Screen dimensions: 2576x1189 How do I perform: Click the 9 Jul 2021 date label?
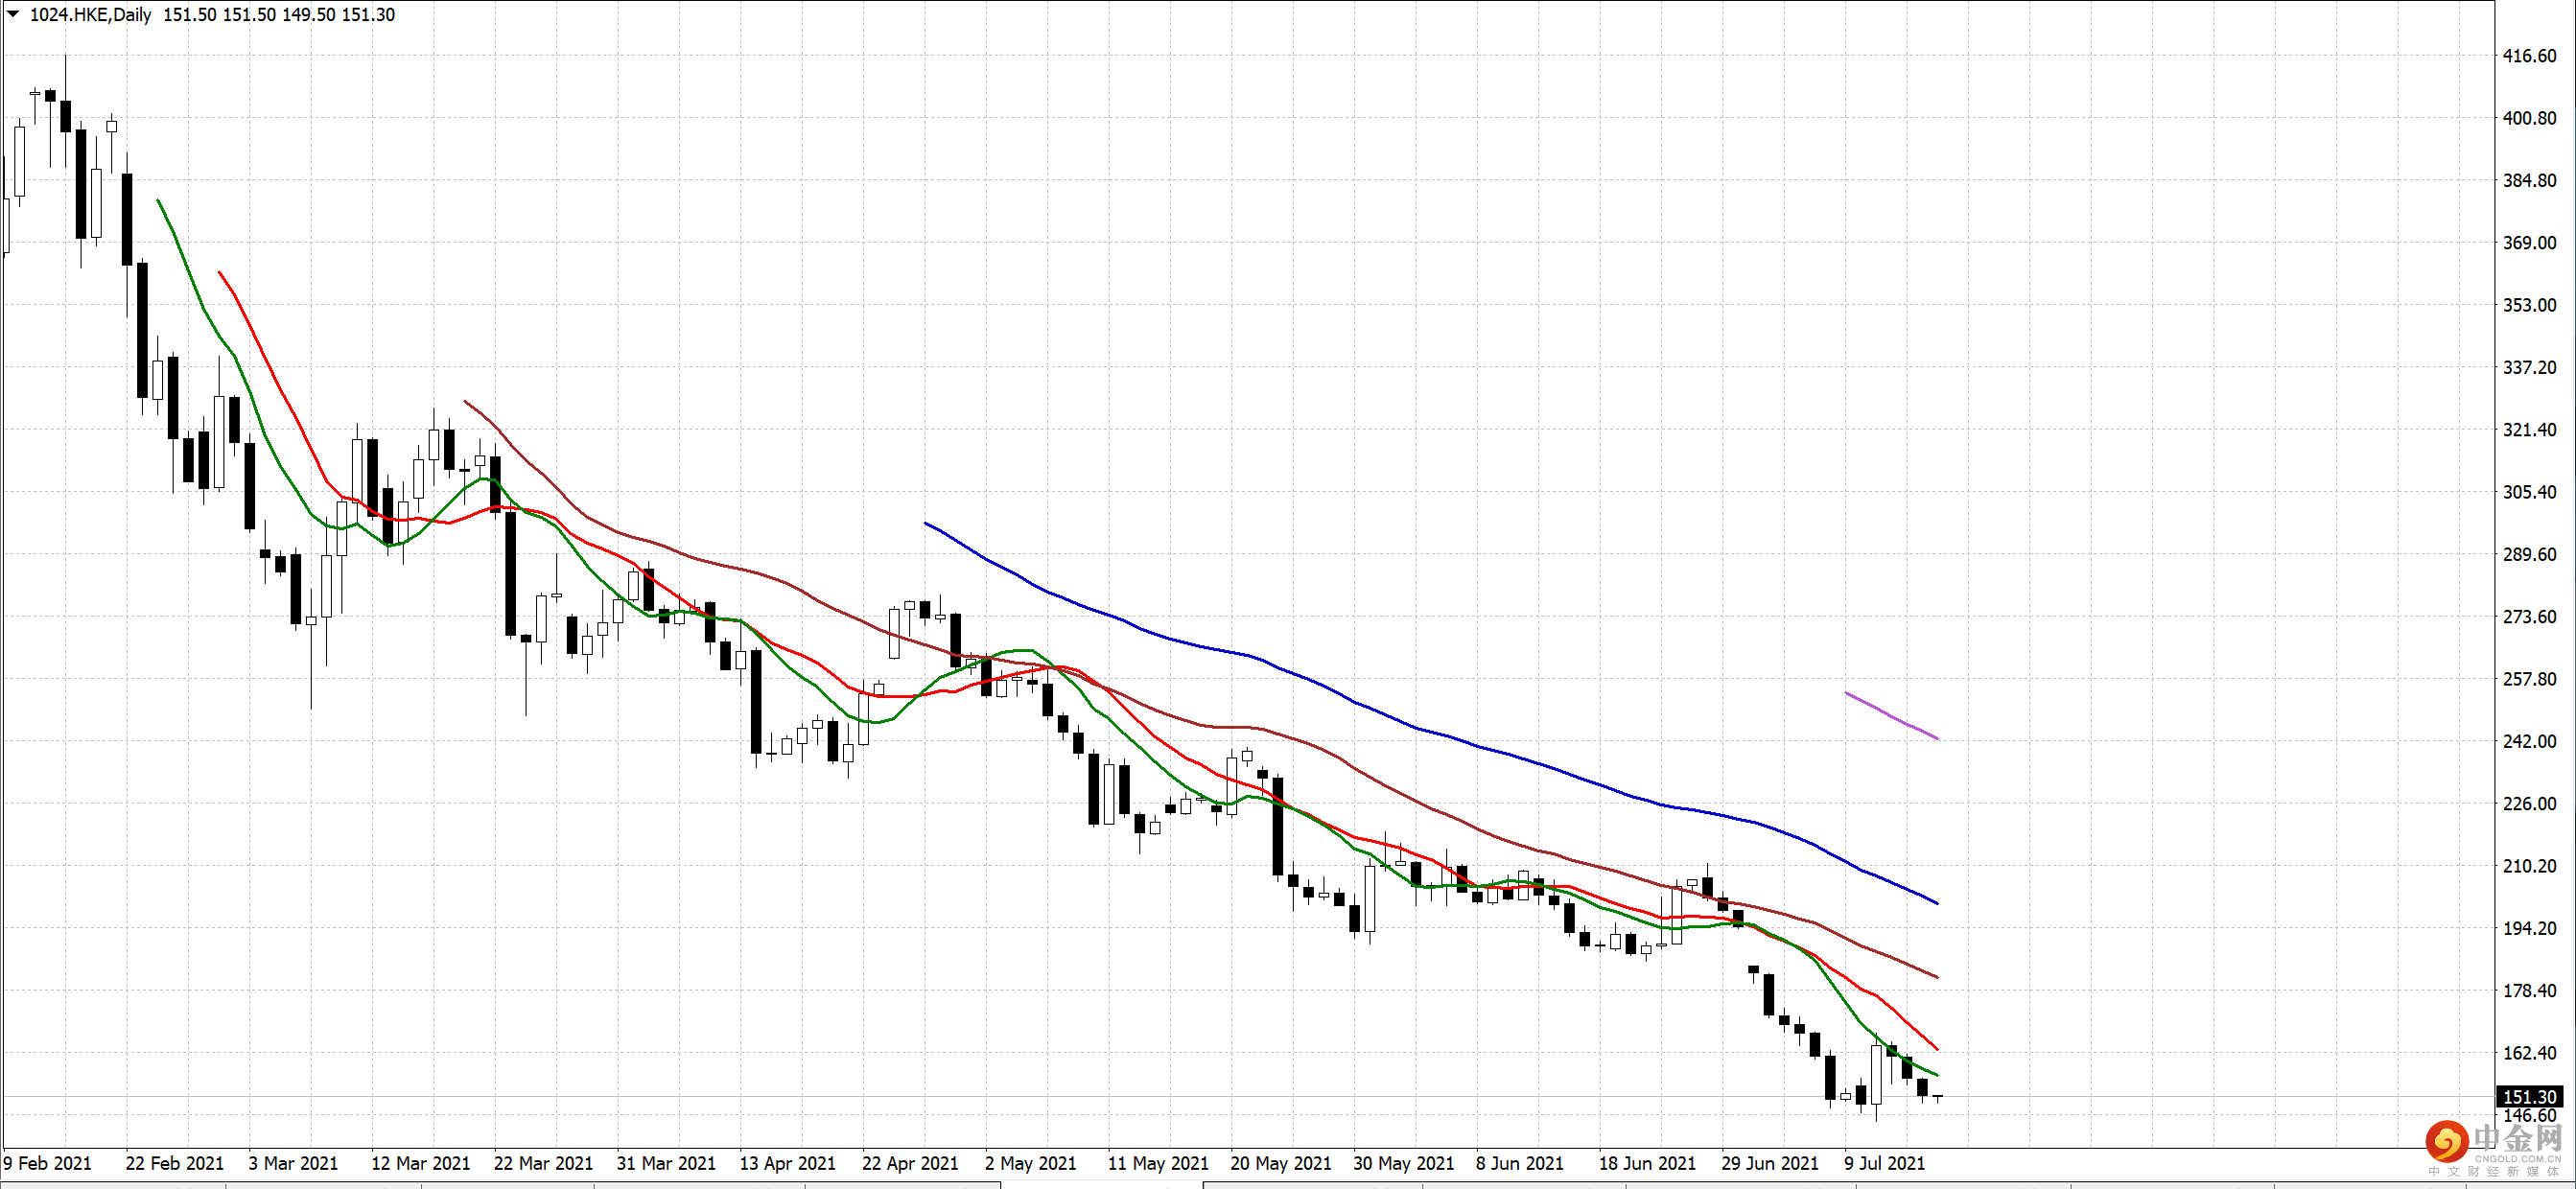(x=1884, y=1163)
